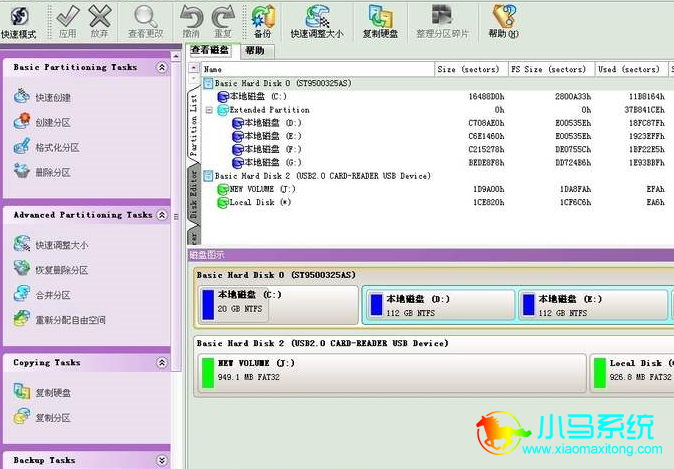Screen dimensions: 674x469
Task: Click partition list scroll up arrow
Action: [x=194, y=68]
